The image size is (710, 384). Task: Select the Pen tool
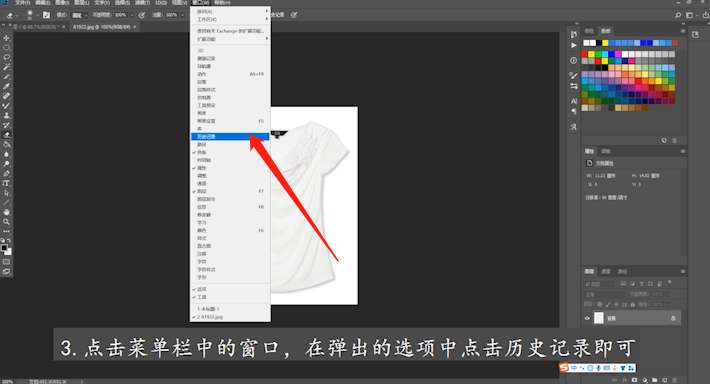pyautogui.click(x=6, y=173)
